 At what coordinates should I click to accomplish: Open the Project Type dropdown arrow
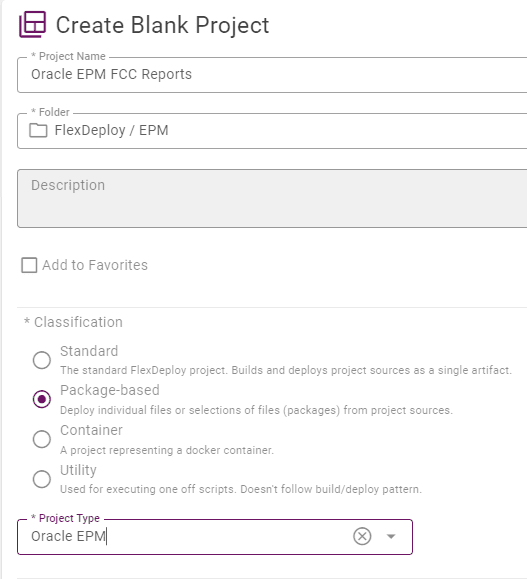point(391,536)
